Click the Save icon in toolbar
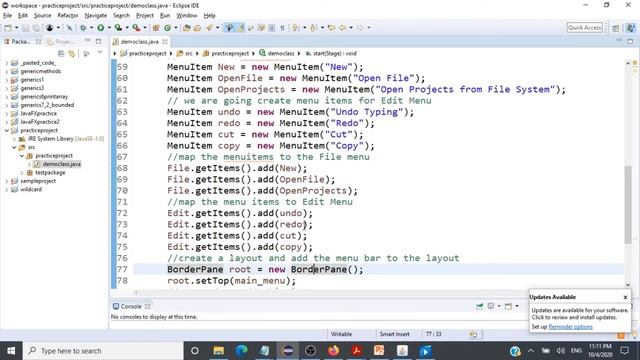Image resolution: width=640 pixels, height=360 pixels. 25,28
